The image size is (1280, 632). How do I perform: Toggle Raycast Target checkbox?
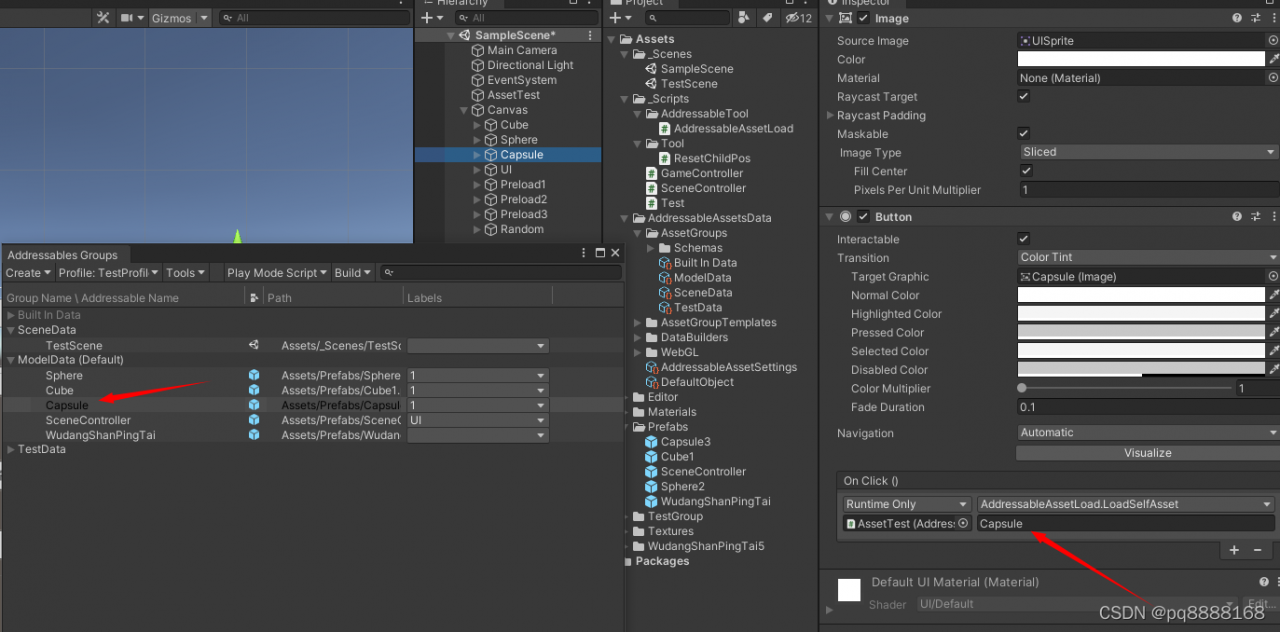point(1023,96)
